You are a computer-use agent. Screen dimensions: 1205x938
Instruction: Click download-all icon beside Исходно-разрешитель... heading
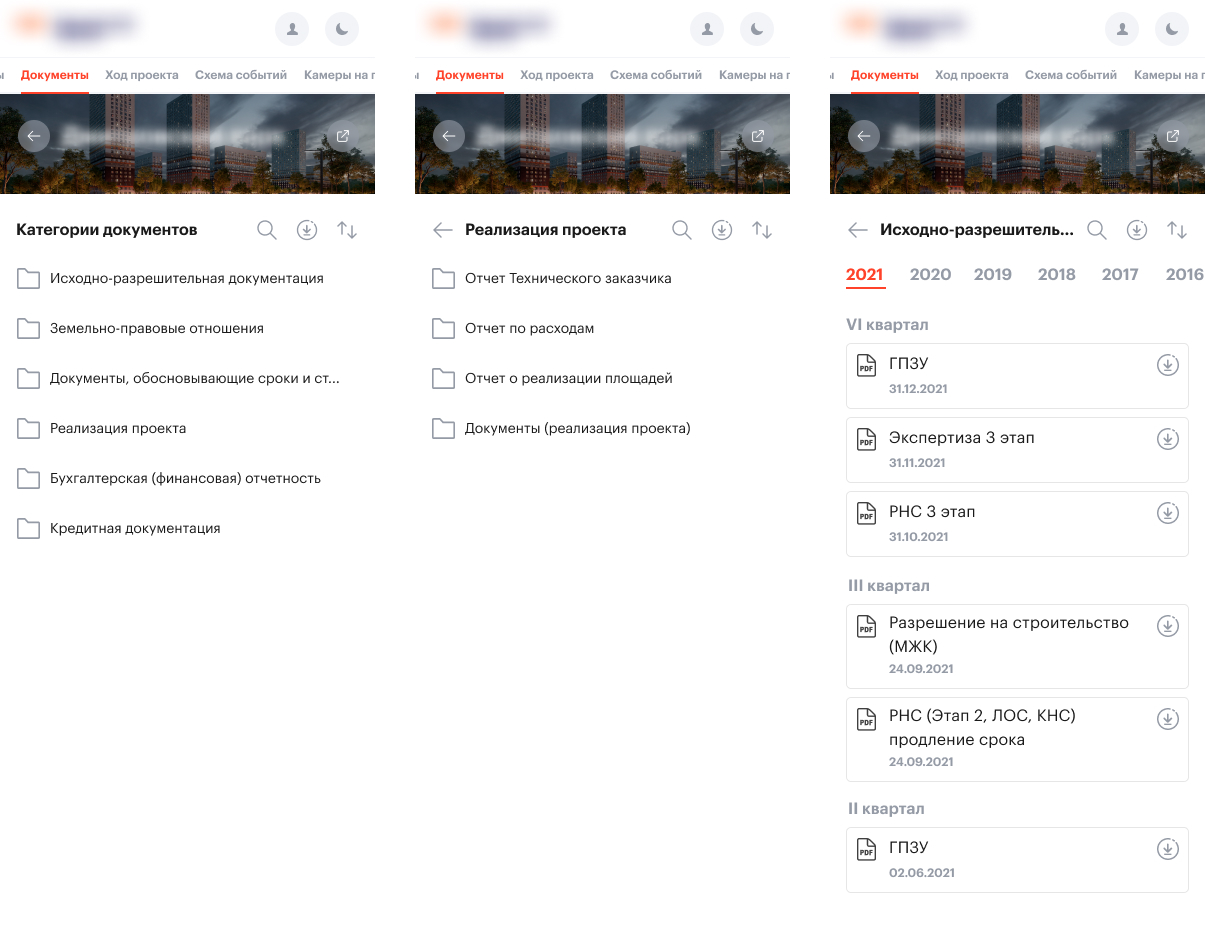(1137, 230)
